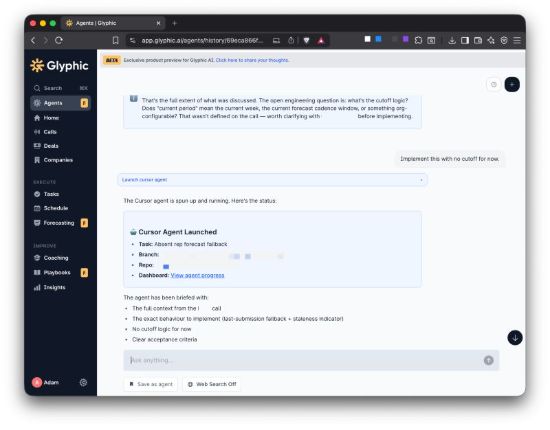The height and width of the screenshot is (430, 550).
Task: Toggle browser sidebar panel
Action: [x=465, y=41]
